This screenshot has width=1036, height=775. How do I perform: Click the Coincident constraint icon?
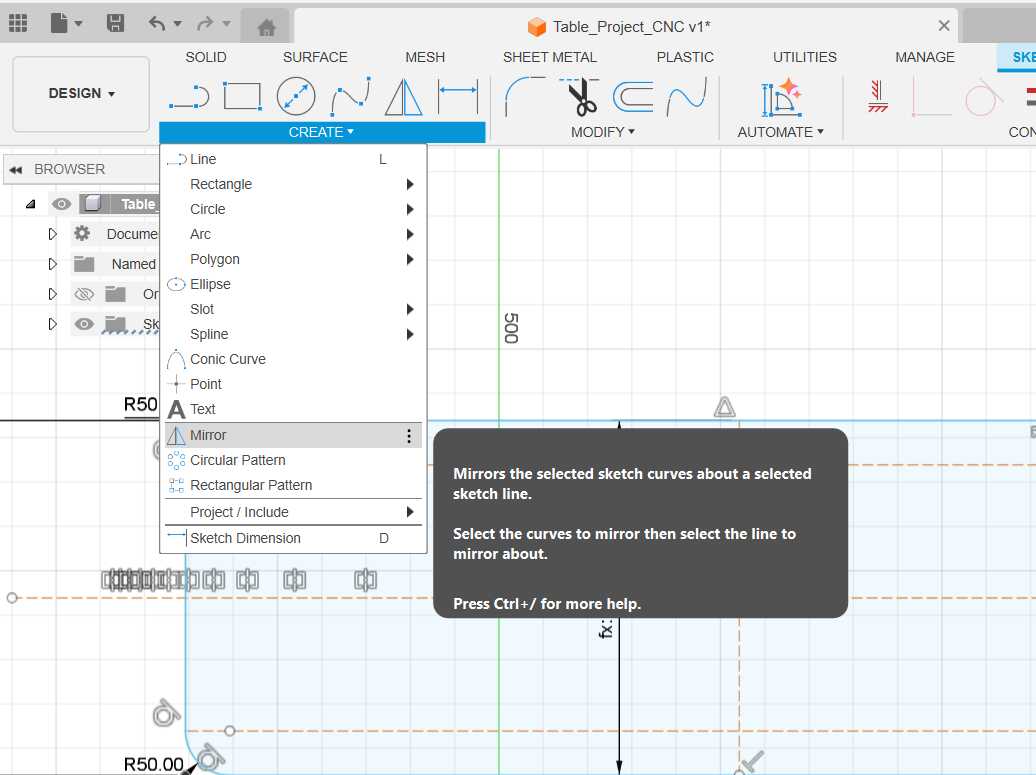pos(932,96)
